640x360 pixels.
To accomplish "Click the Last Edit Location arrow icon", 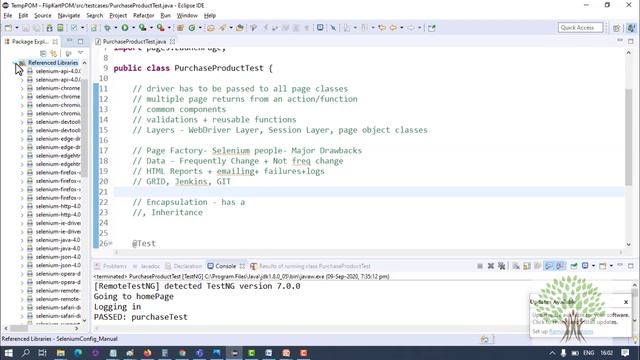I will [382, 28].
